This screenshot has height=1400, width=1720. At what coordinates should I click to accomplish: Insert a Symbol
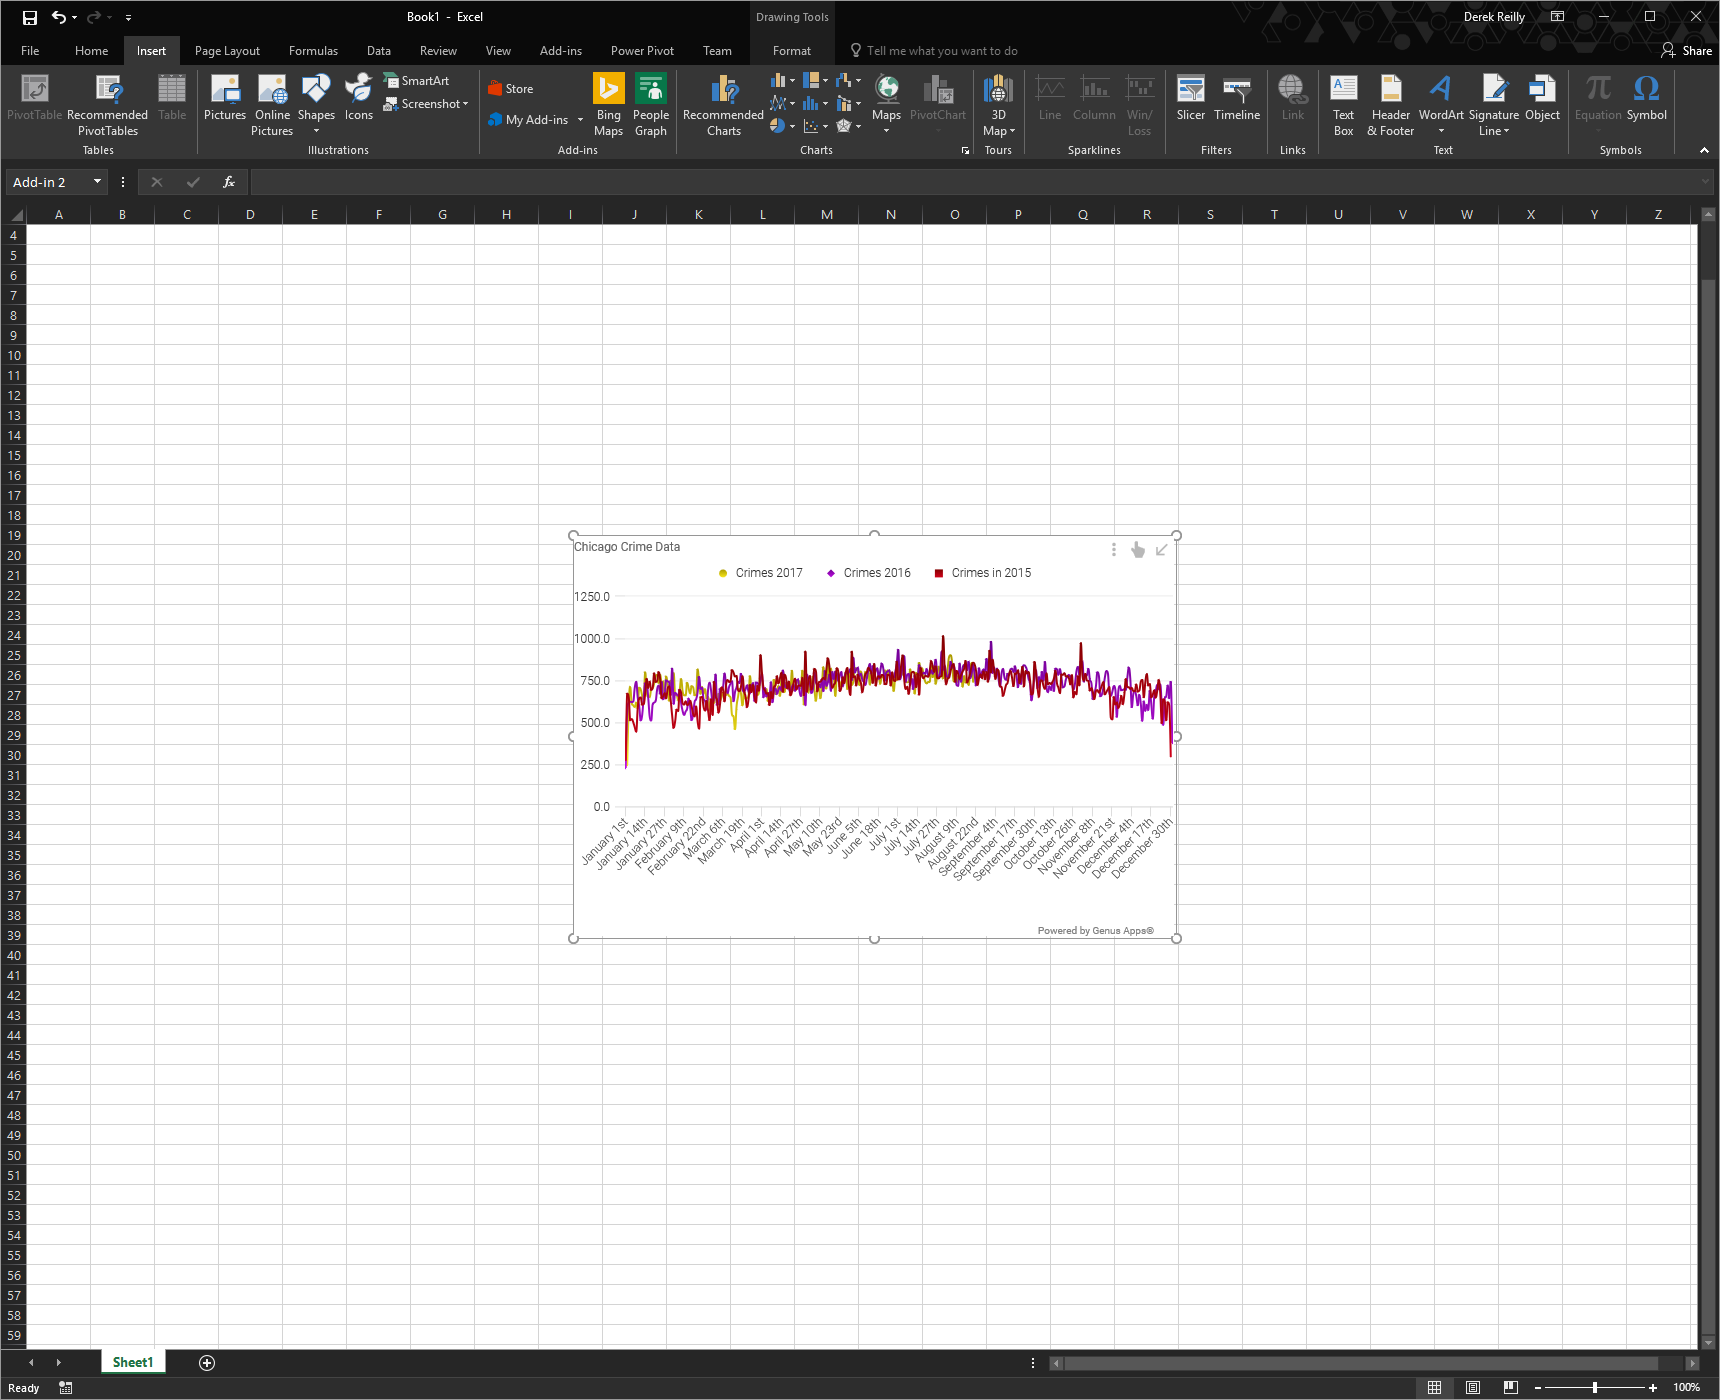click(1647, 98)
